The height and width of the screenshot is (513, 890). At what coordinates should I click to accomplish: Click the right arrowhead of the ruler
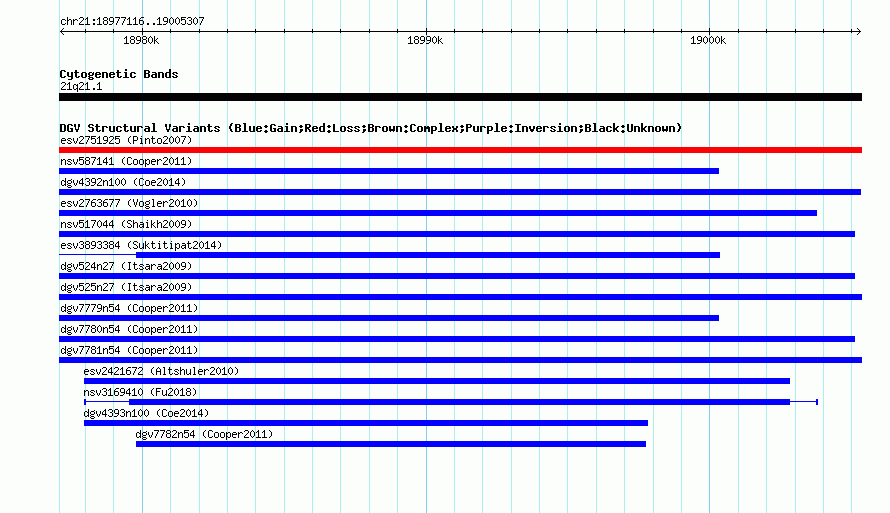pyautogui.click(x=859, y=31)
